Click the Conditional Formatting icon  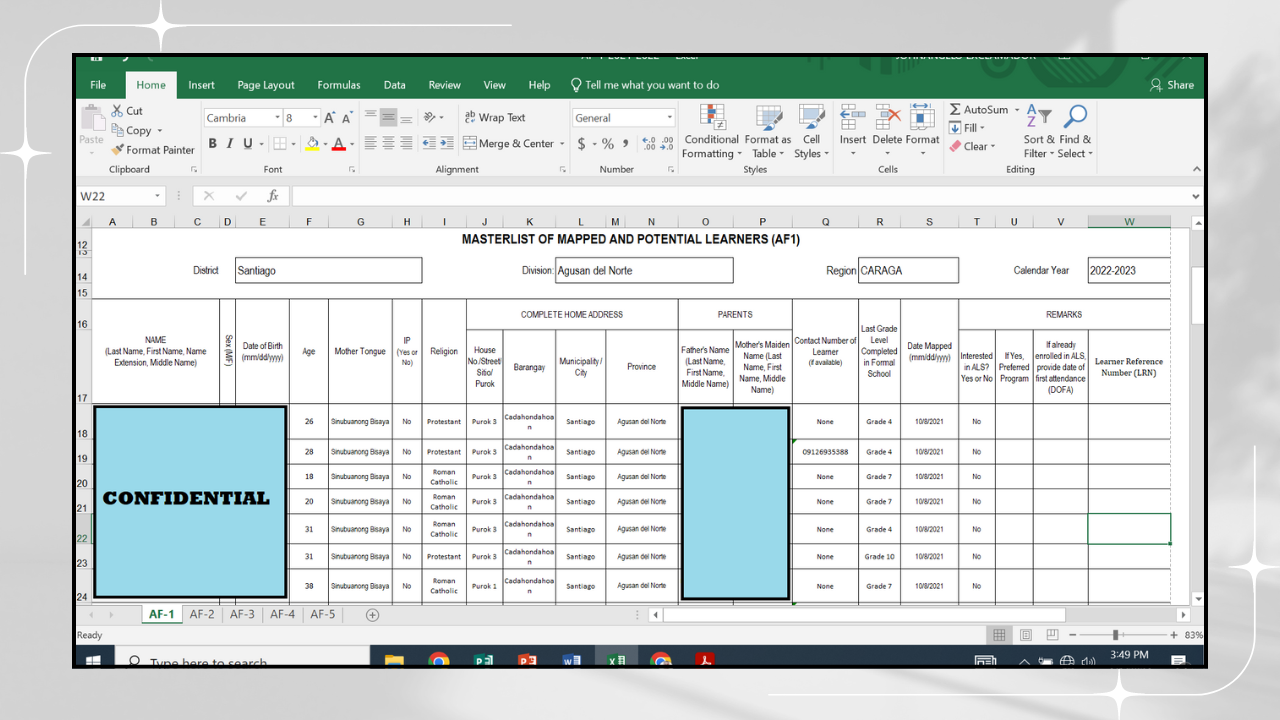712,117
